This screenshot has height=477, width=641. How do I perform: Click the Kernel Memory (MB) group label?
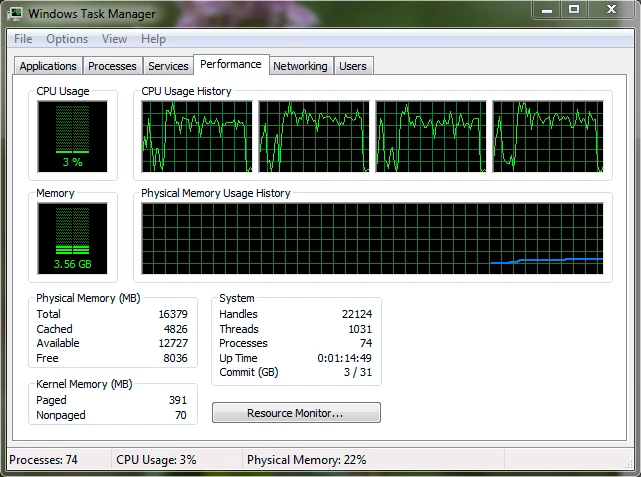point(84,384)
